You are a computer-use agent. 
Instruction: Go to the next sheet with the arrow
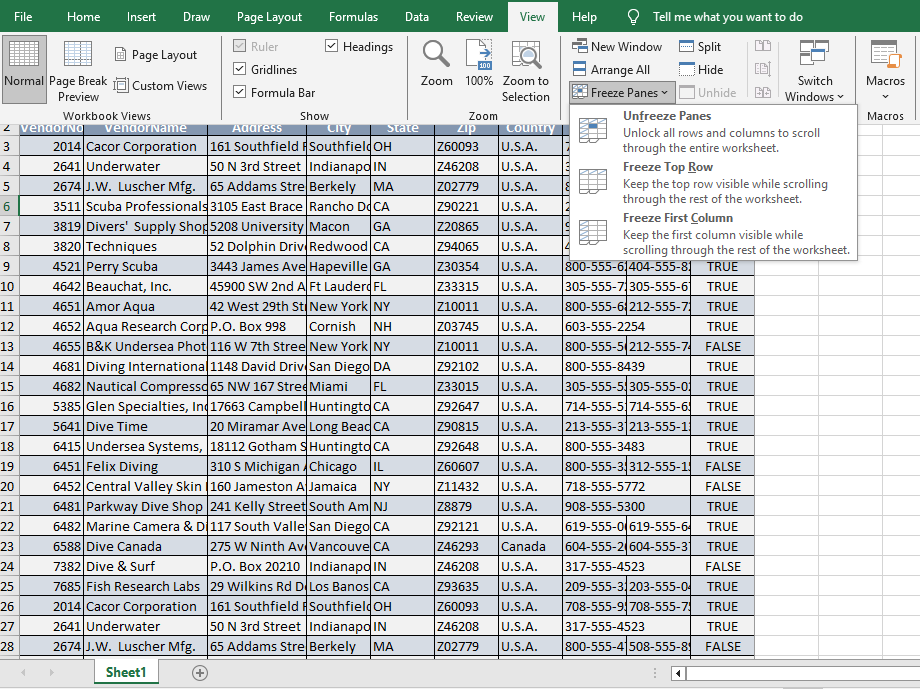(52, 673)
